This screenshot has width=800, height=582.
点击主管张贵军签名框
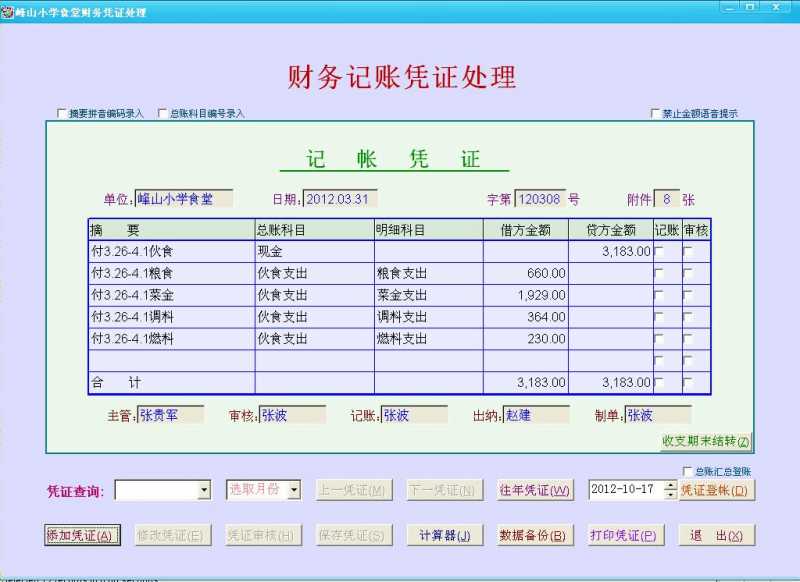(x=169, y=414)
